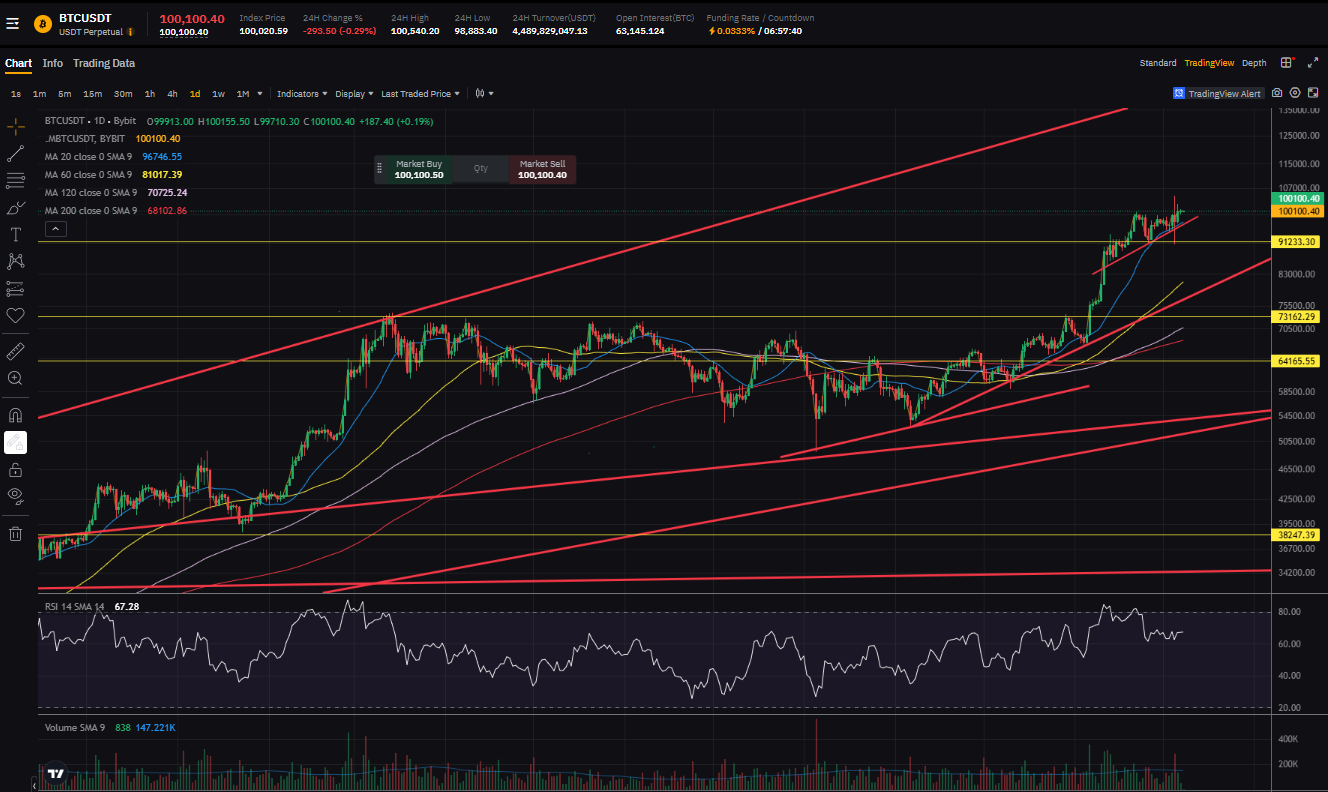Switch to the Info tab
This screenshot has width=1328, height=792.
[x=52, y=63]
